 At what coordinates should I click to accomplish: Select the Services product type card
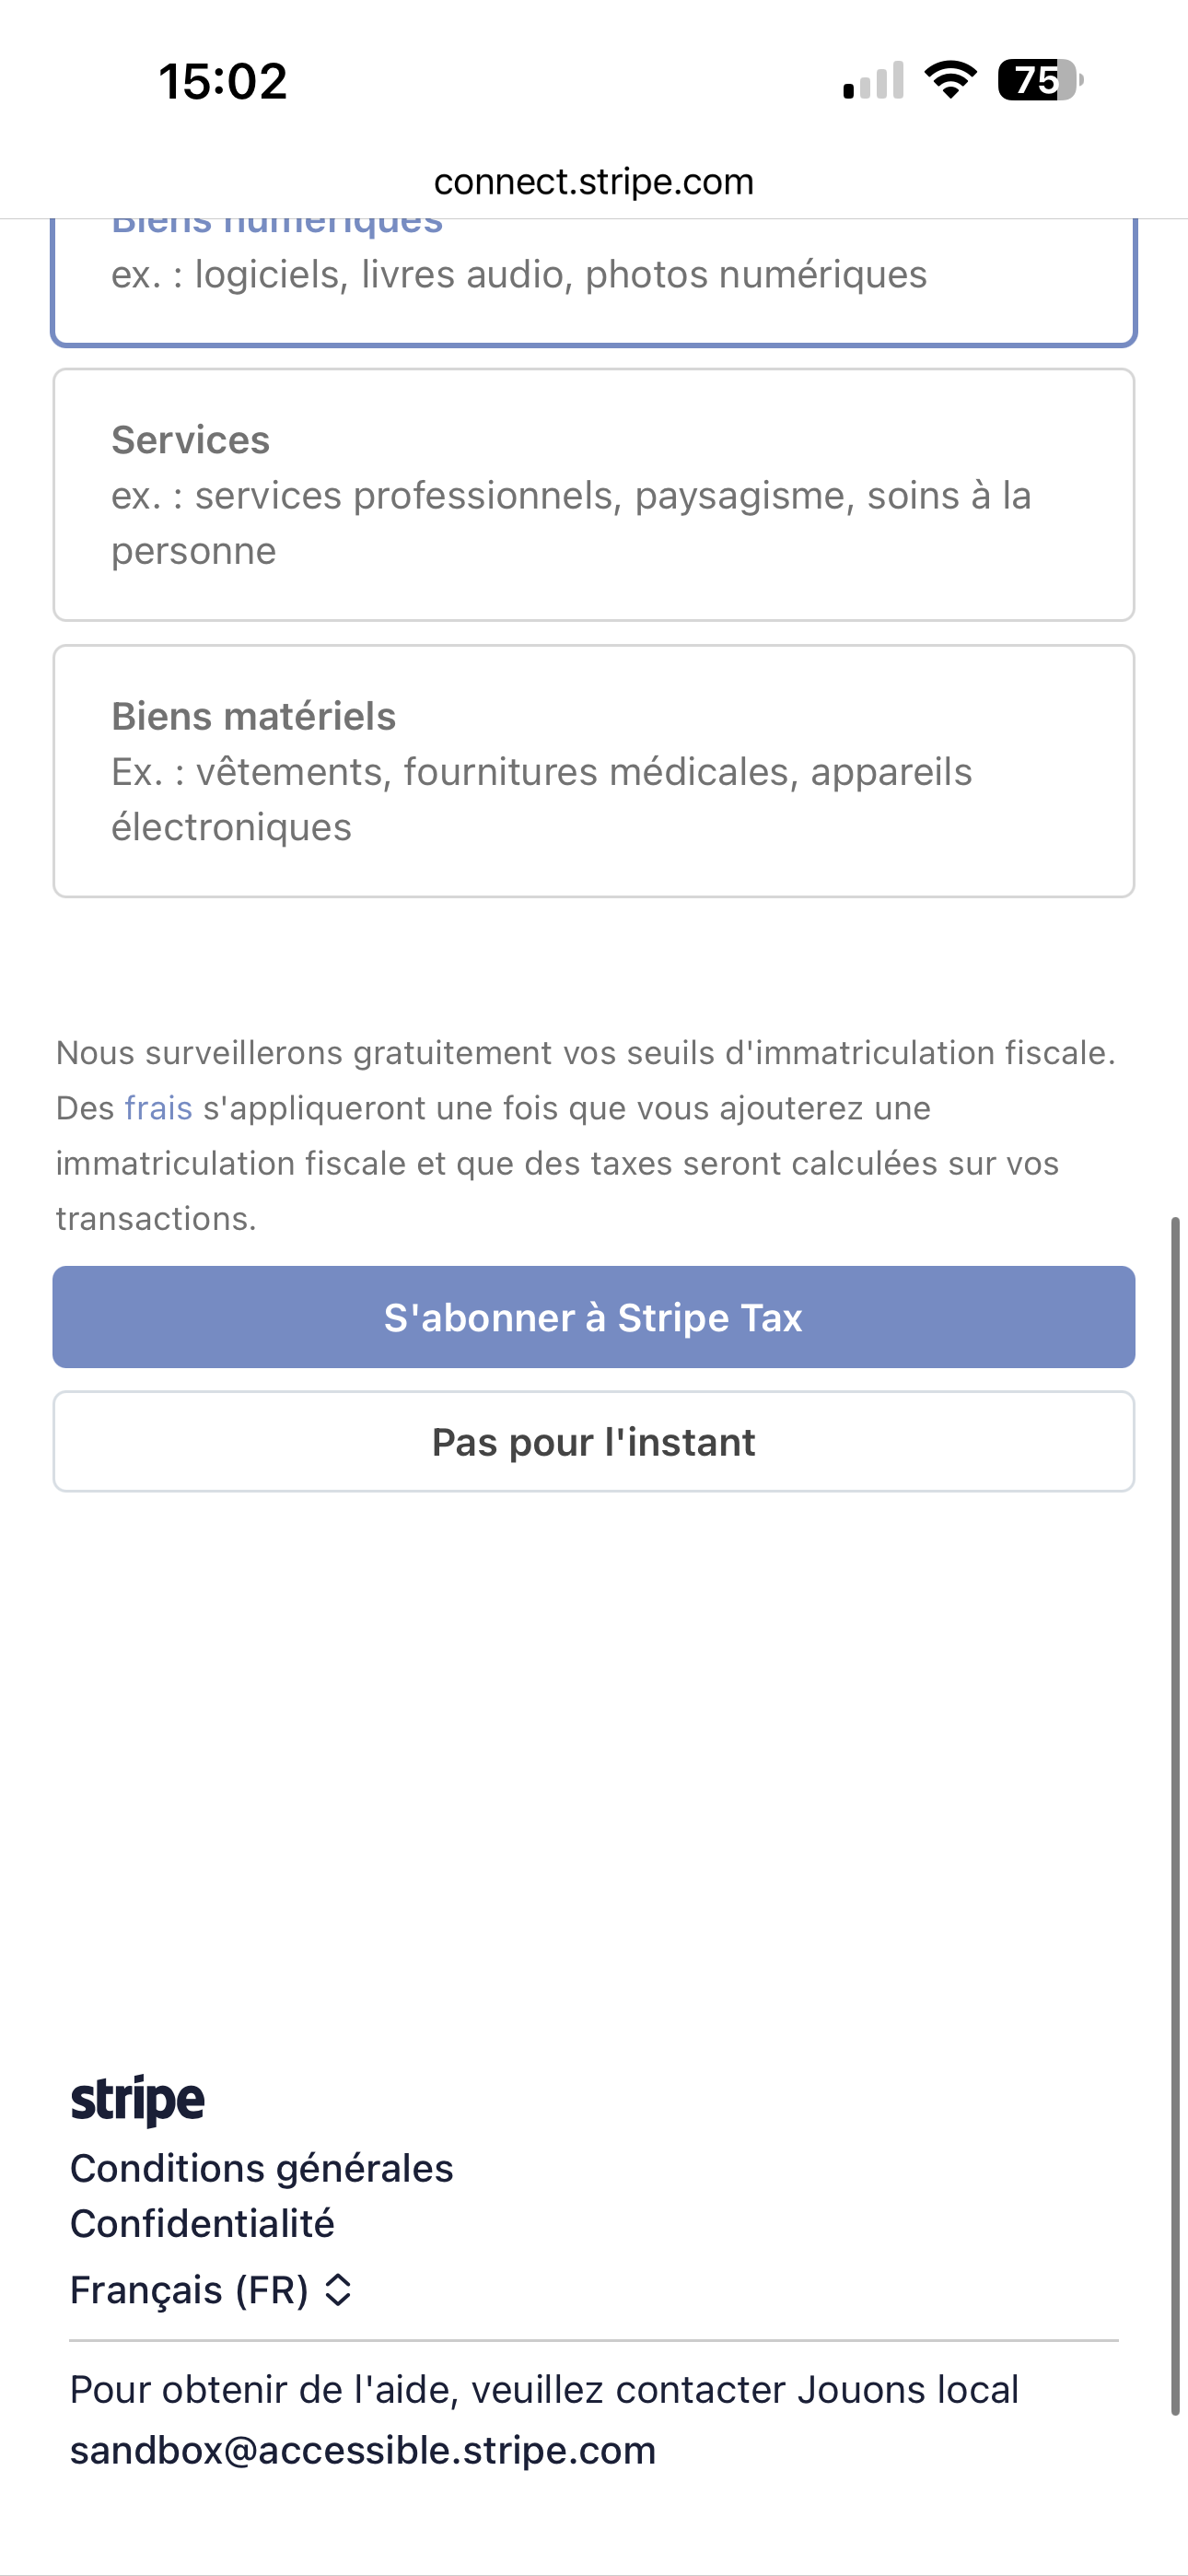(x=594, y=495)
